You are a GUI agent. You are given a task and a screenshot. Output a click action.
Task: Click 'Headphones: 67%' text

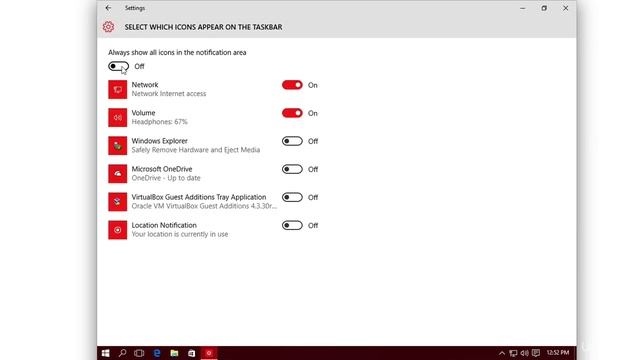160,122
